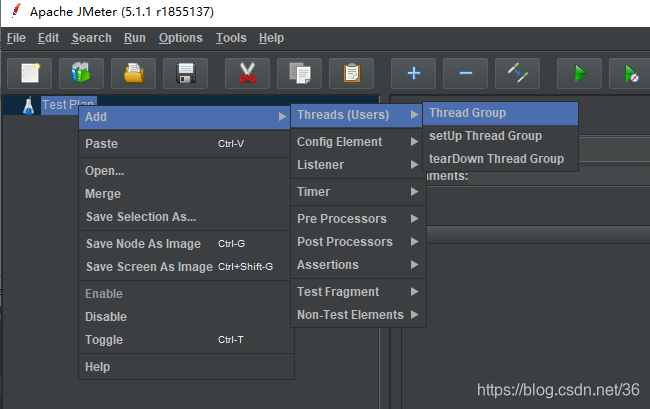This screenshot has height=409, width=650.
Task: Click the New test plan icon
Action: 30,73
